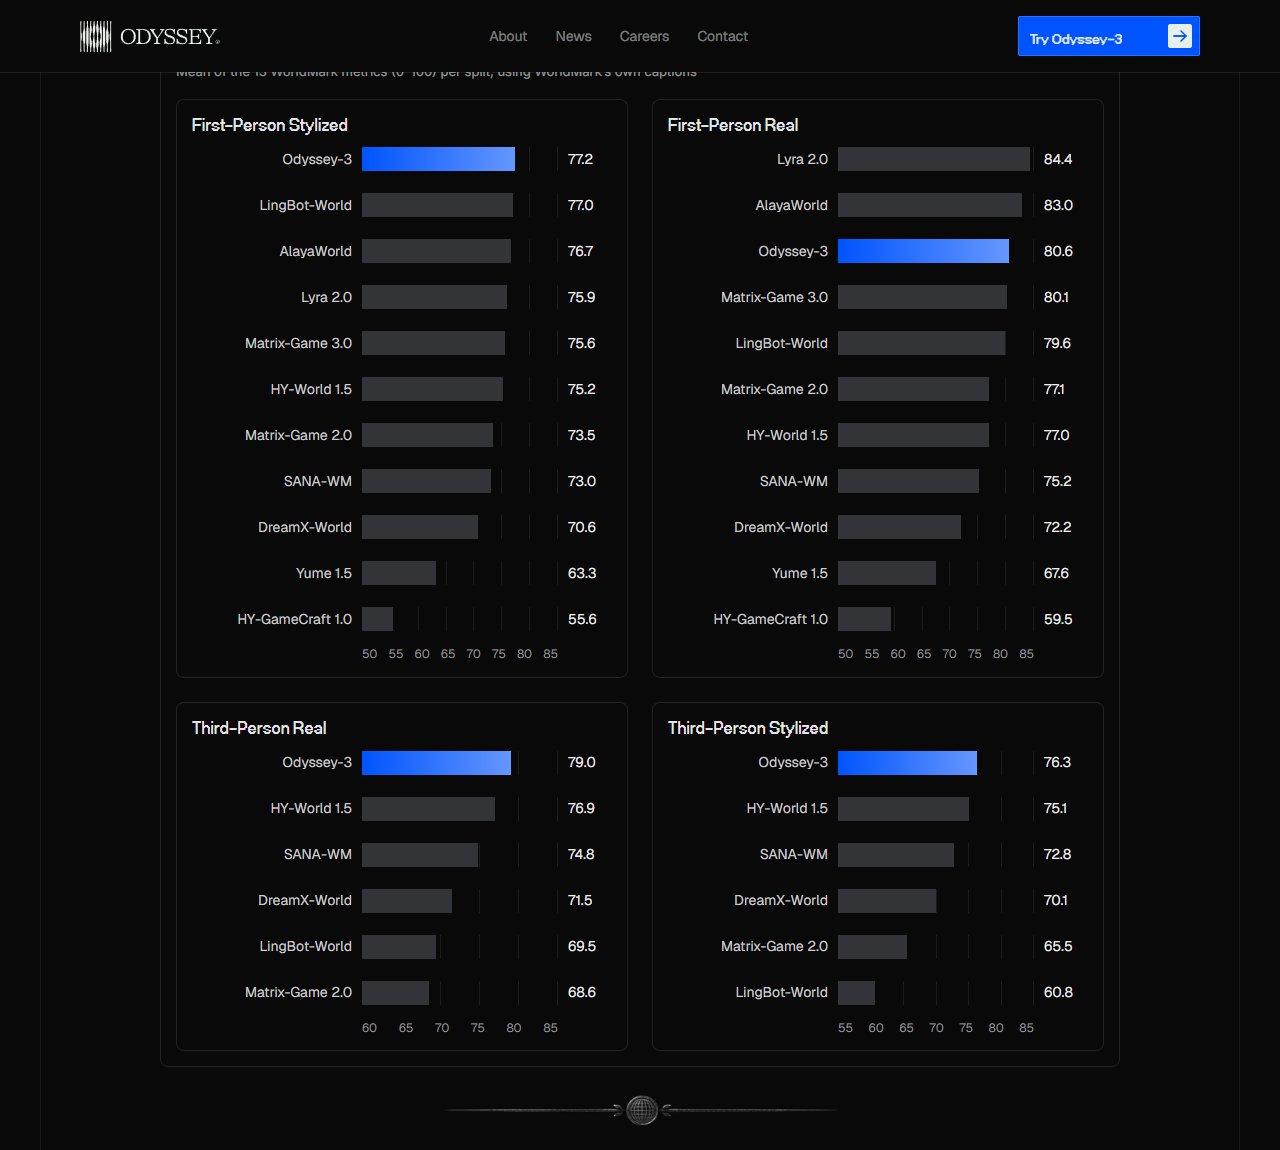The width and height of the screenshot is (1280, 1150).
Task: Click SANA-WM label in Third-Person Real
Action: coord(318,854)
